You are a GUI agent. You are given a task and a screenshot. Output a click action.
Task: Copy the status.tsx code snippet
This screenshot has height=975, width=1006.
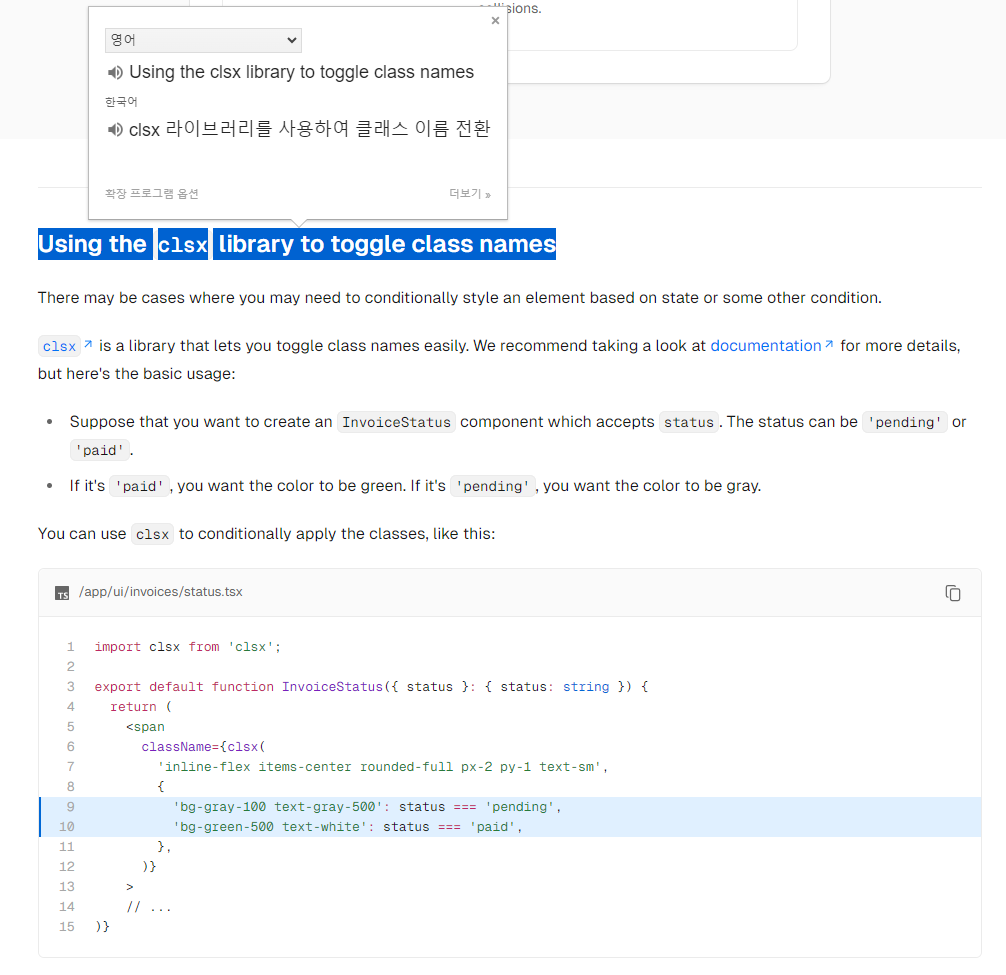(x=953, y=593)
